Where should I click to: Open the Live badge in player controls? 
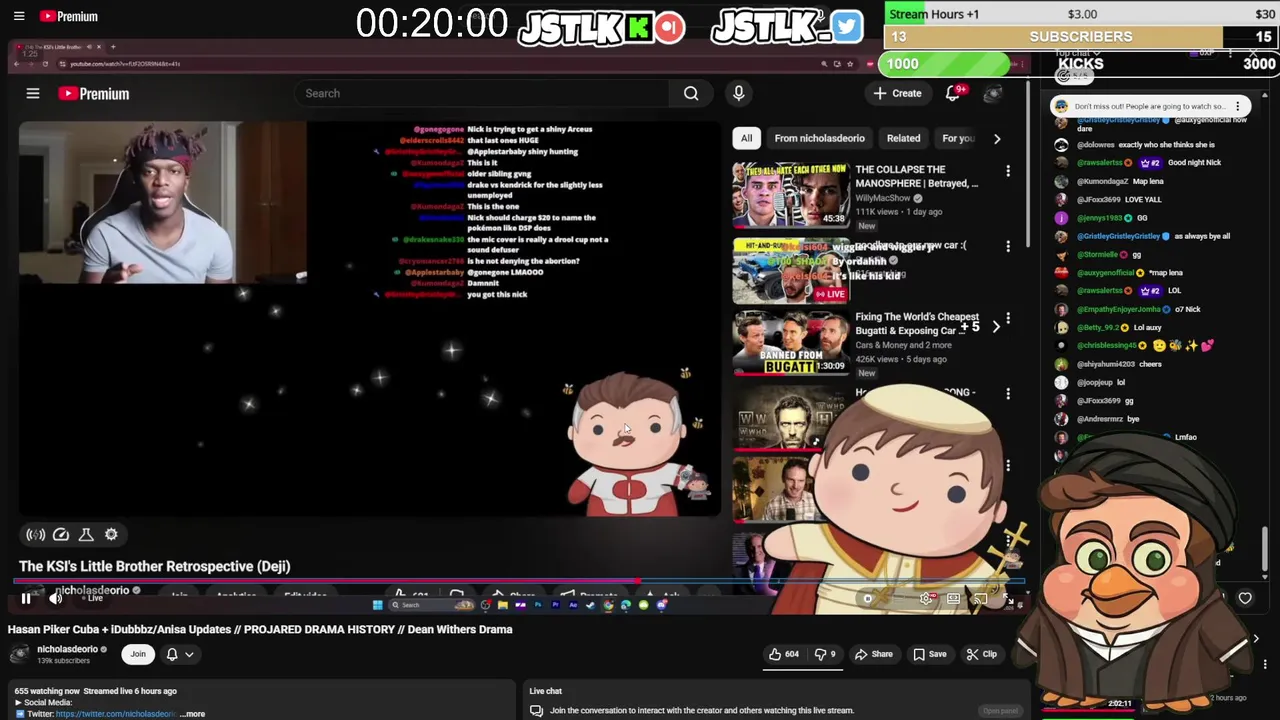tap(95, 598)
